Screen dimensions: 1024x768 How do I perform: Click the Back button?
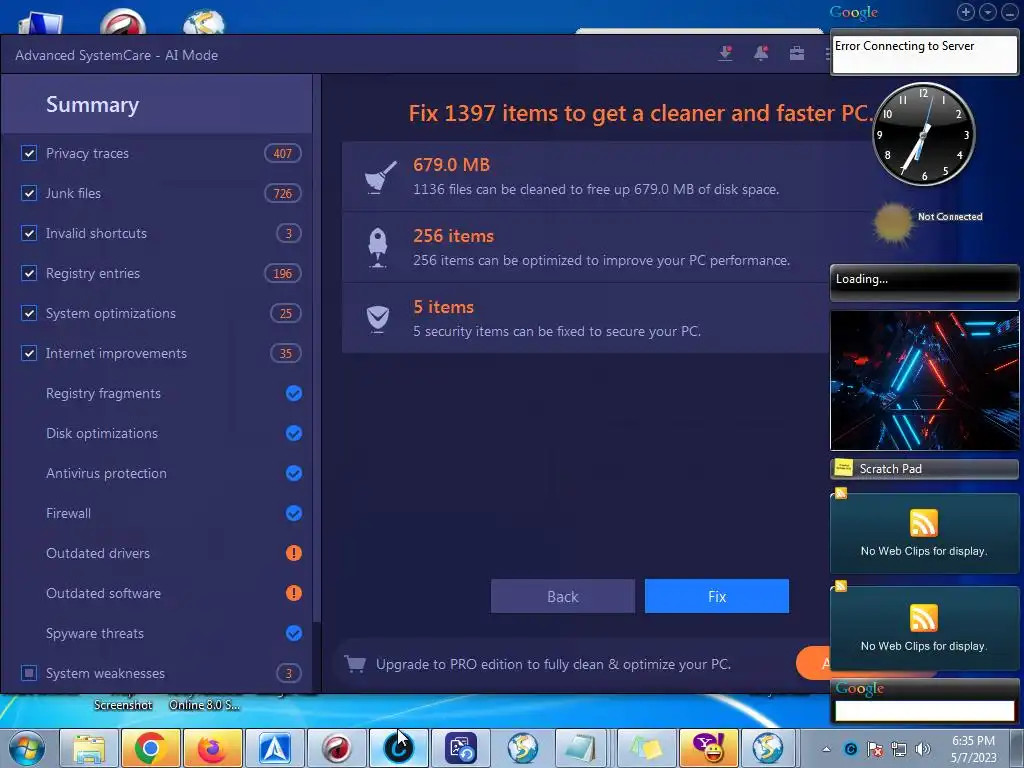coord(563,596)
